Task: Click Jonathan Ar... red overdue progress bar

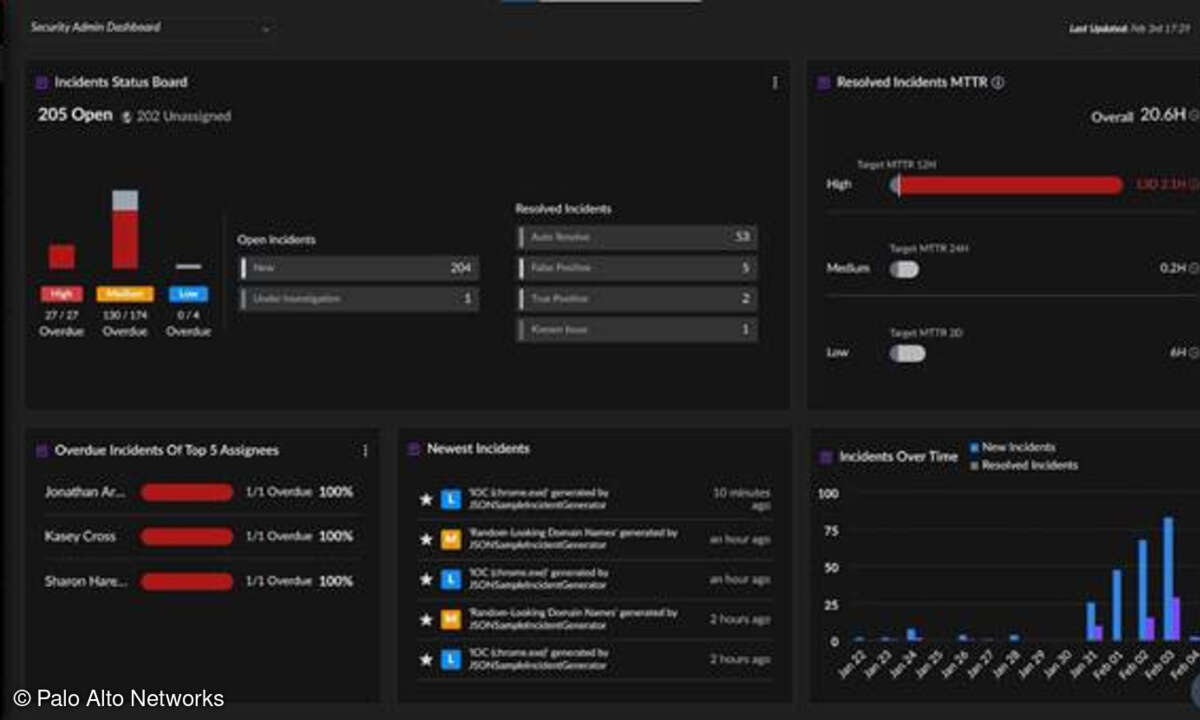Action: (187, 492)
